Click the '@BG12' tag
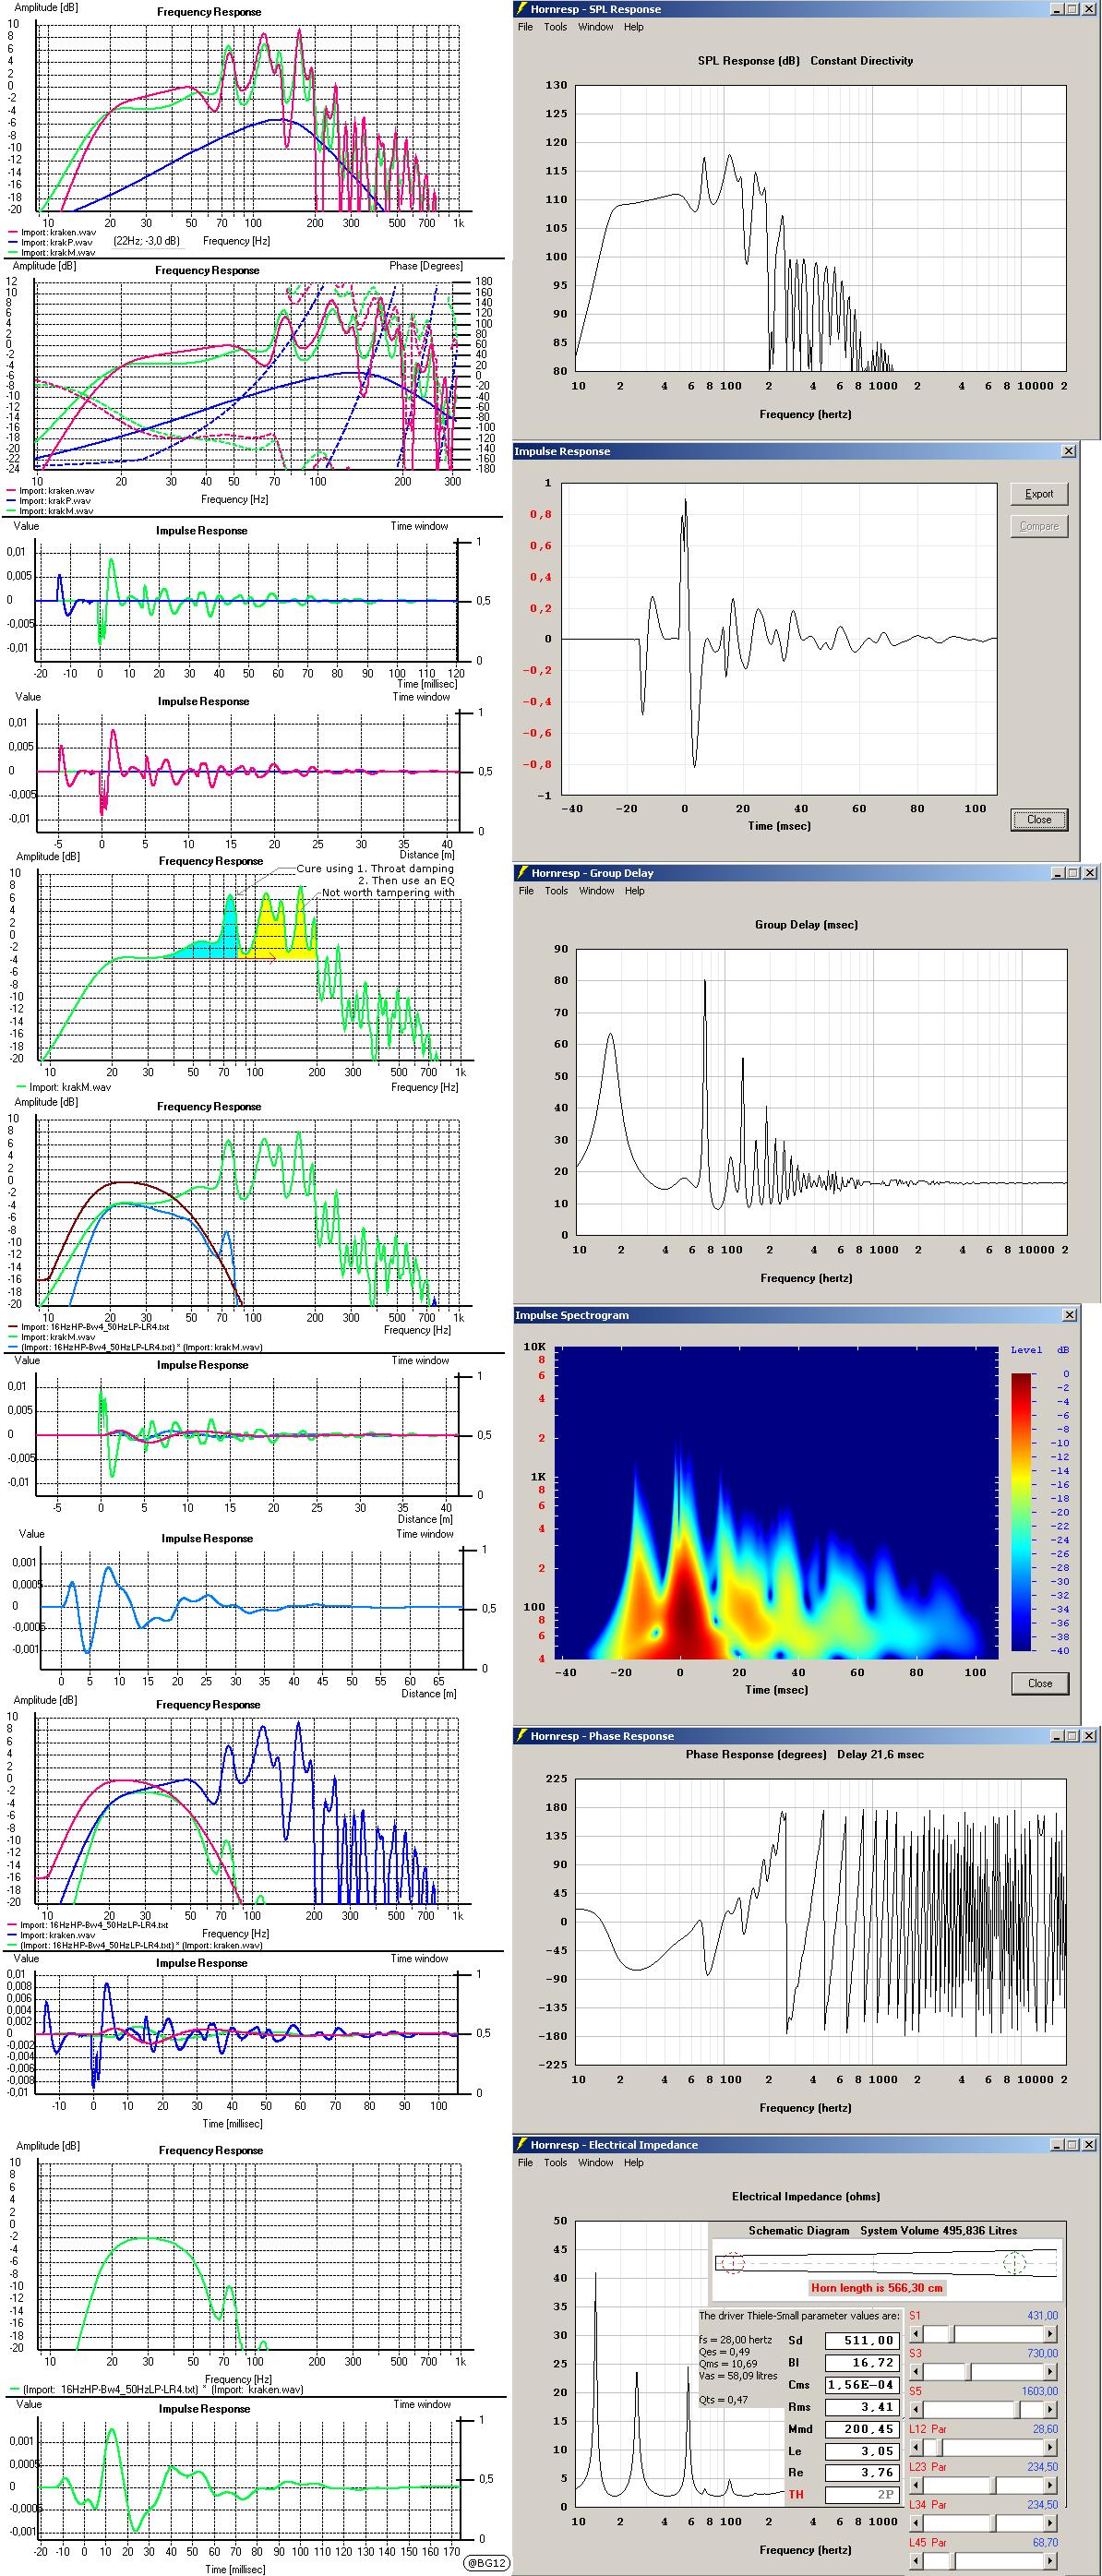The width and height of the screenshot is (1102, 2576). [487, 2563]
